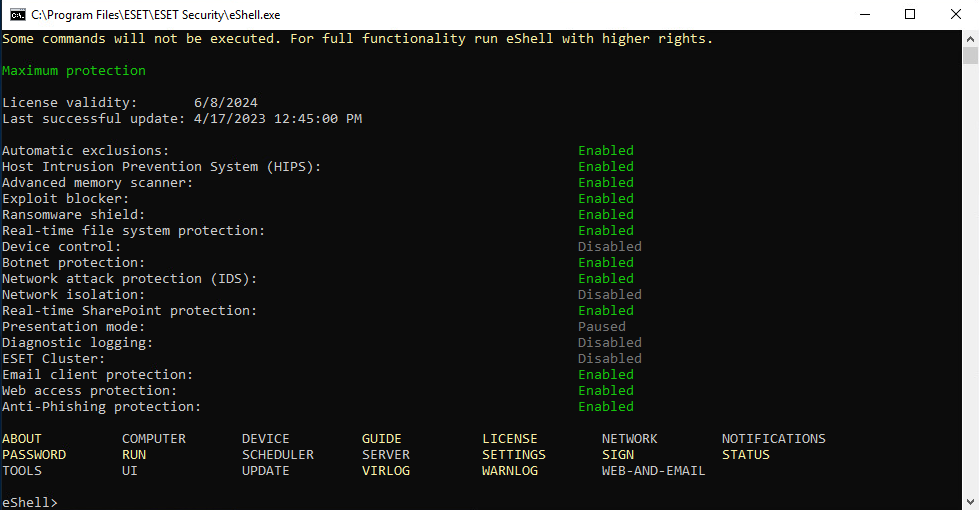Click Disabled status next to ESET Cluster
The image size is (979, 510).
point(609,358)
